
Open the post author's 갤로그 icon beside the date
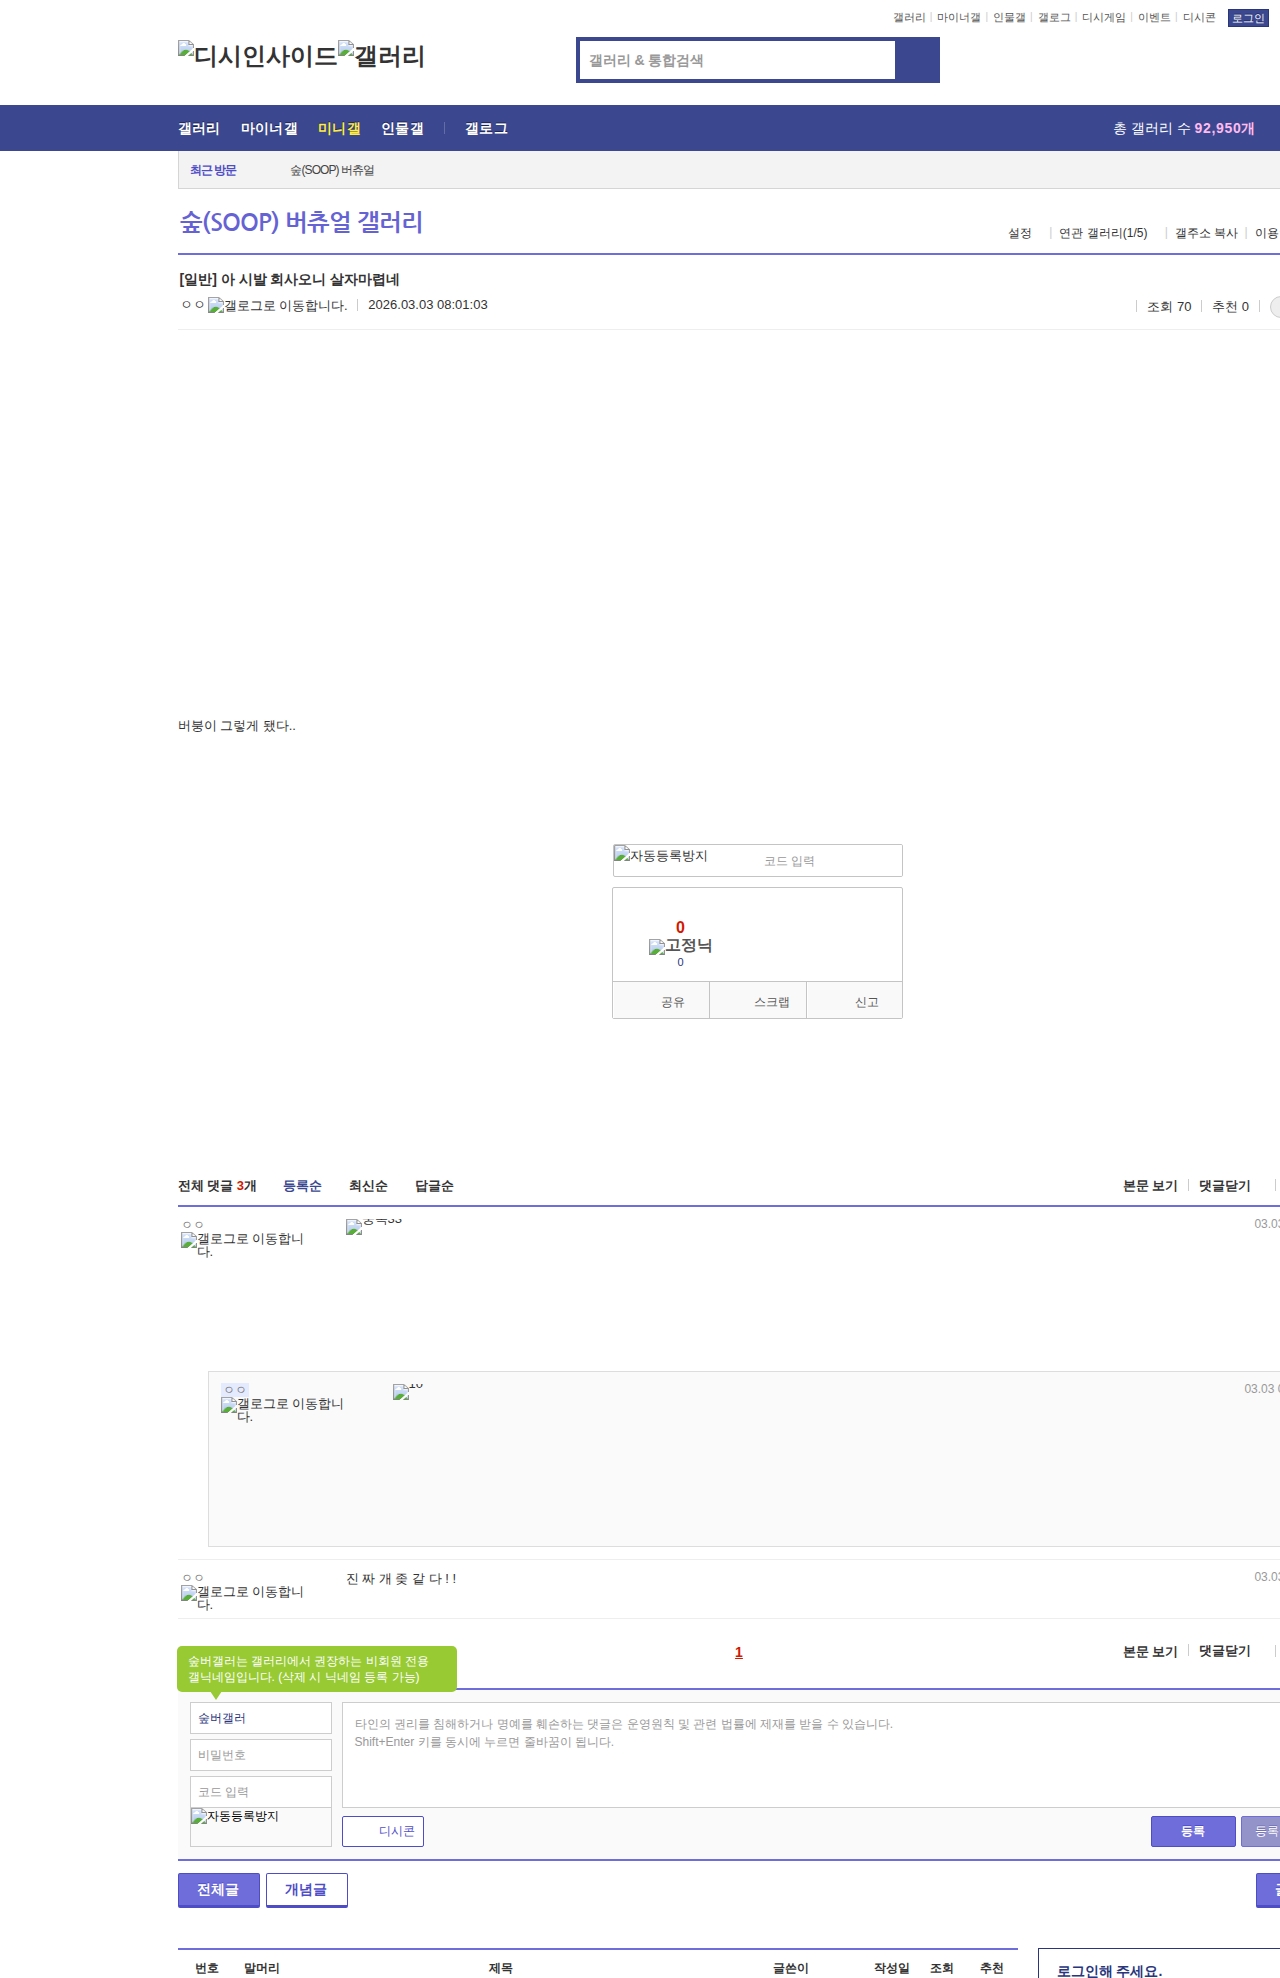(x=277, y=306)
